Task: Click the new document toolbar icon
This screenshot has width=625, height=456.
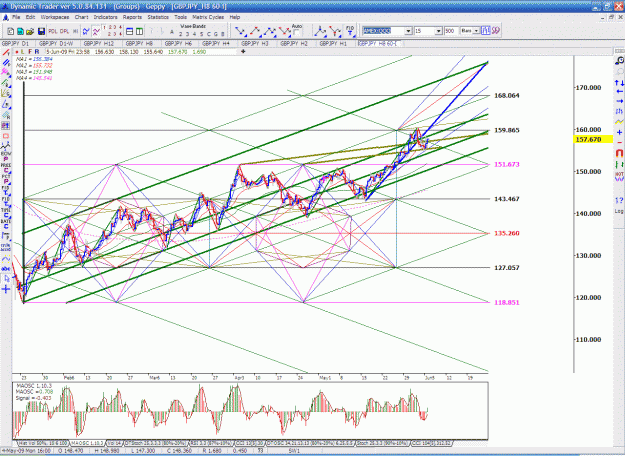Action: click(10, 31)
